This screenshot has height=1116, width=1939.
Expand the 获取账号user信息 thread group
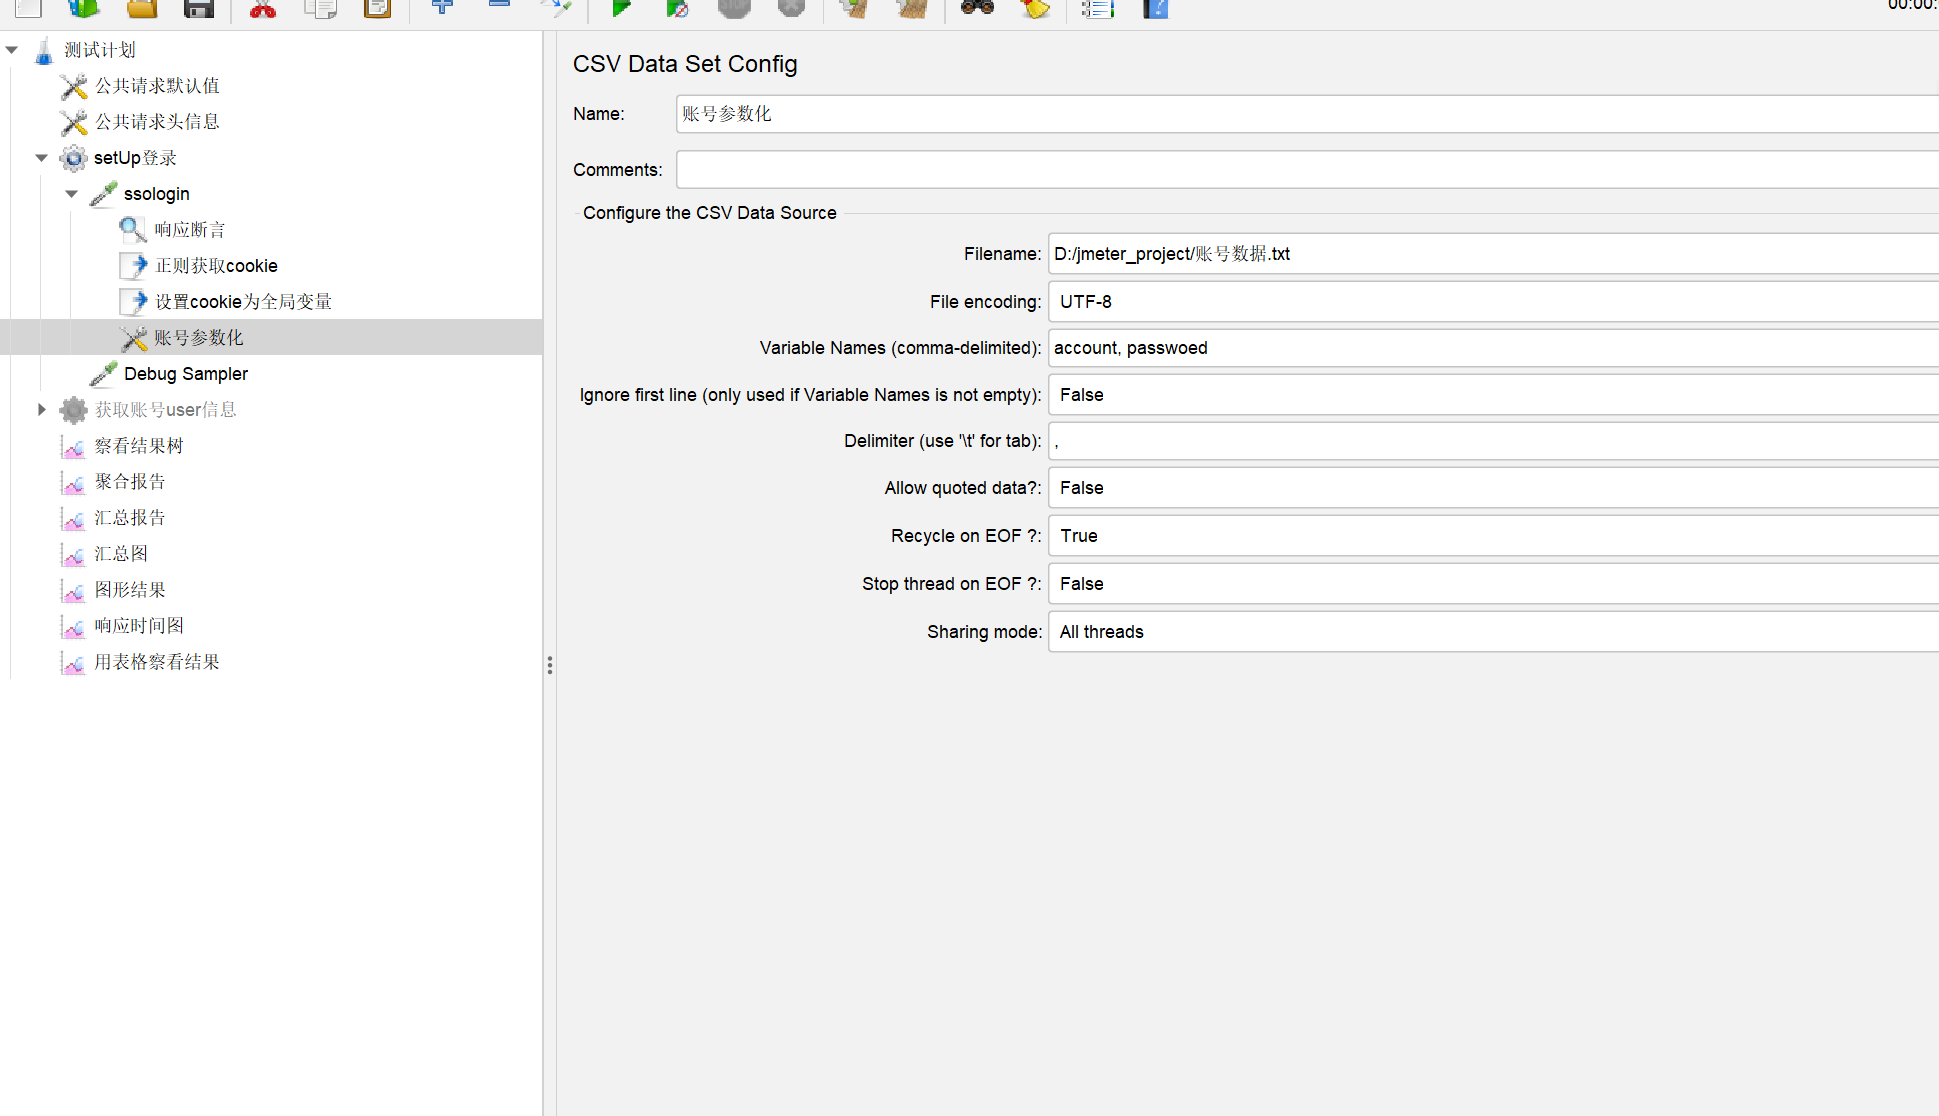click(x=42, y=410)
